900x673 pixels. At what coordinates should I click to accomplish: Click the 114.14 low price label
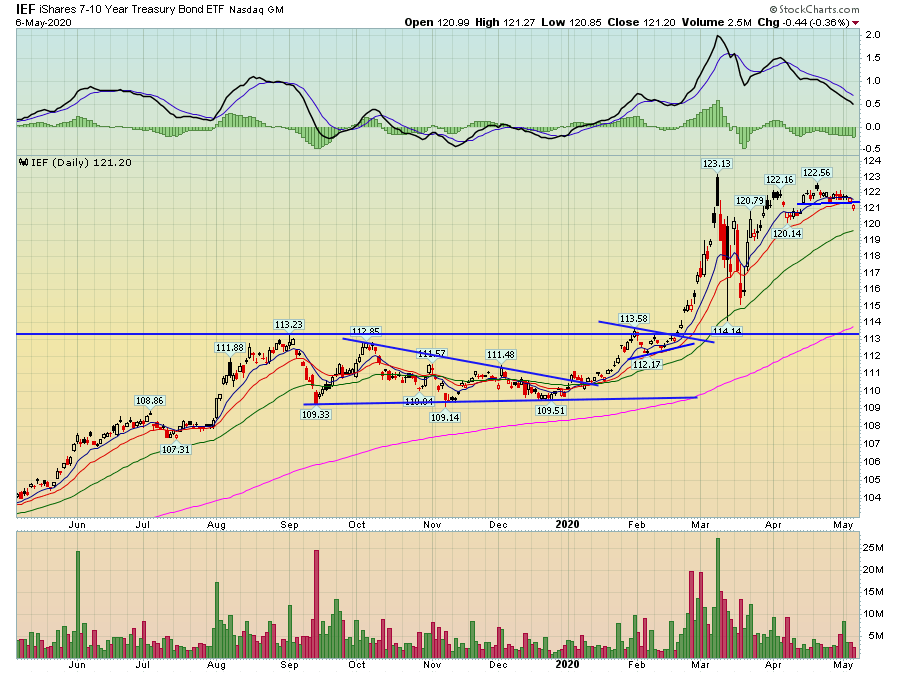(x=727, y=331)
